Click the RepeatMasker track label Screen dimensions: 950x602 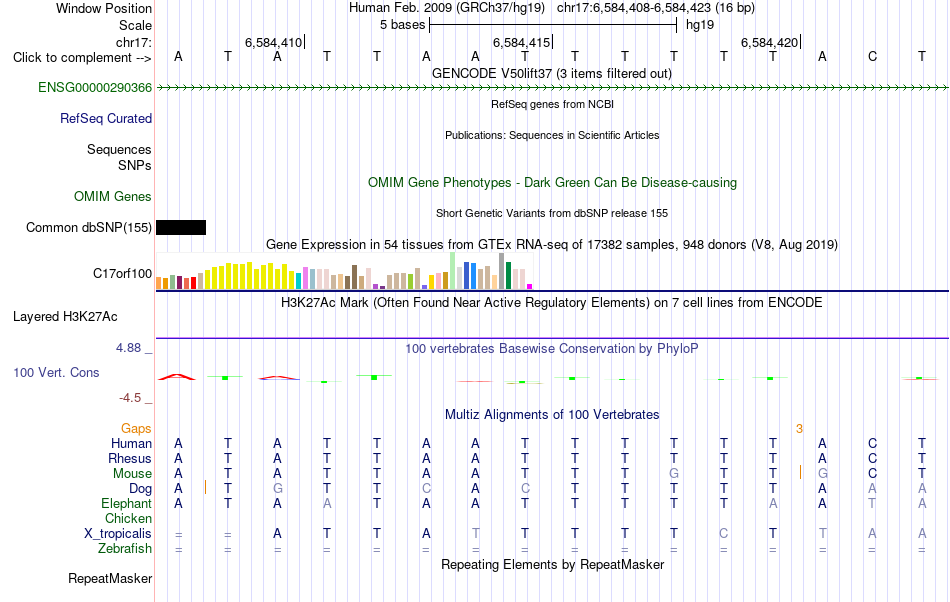pyautogui.click(x=110, y=579)
